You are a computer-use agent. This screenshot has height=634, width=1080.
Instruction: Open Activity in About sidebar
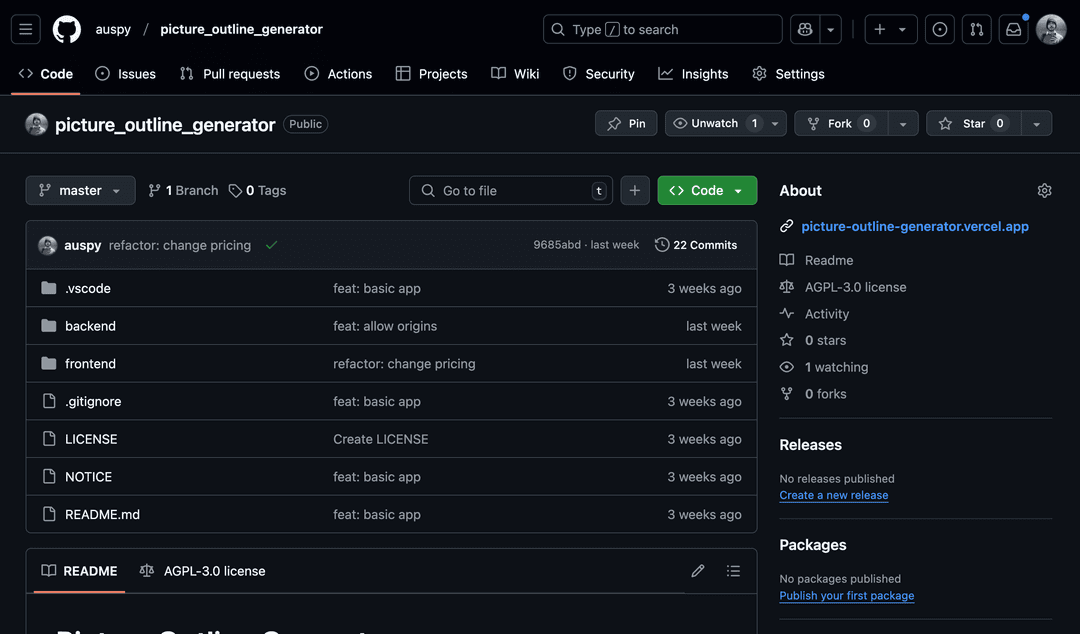(827, 314)
